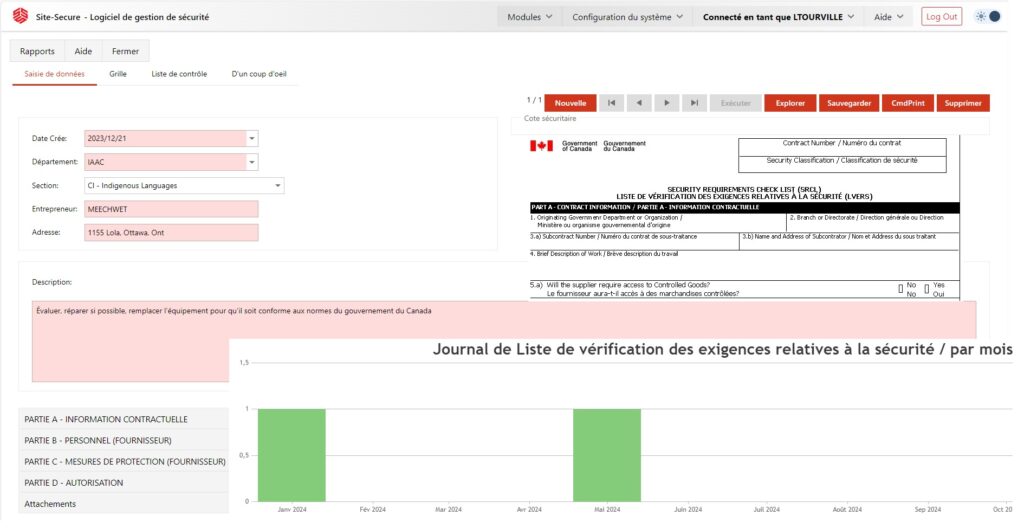
Task: Click the Cote sécuritaire label
Action: pos(550,119)
